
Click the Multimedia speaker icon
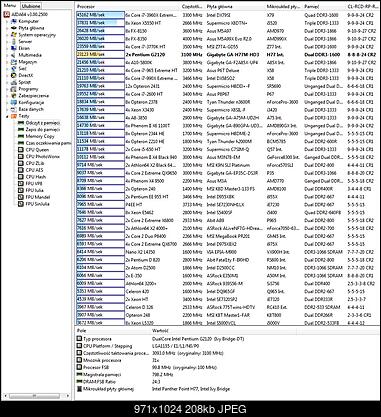click(14, 55)
